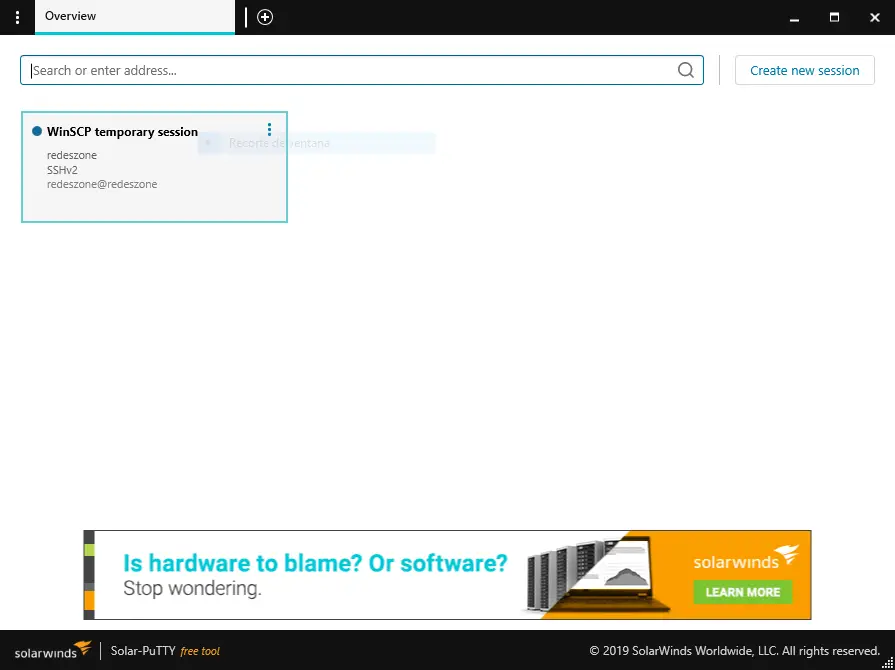The width and height of the screenshot is (895, 670).
Task: Click the solarwinds logo in footer
Action: coord(53,651)
